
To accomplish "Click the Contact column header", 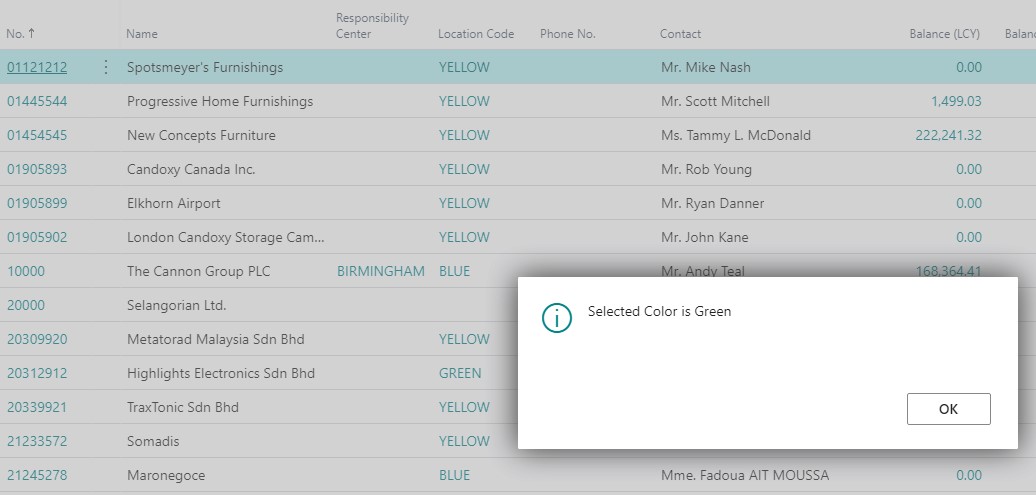I will [x=680, y=34].
